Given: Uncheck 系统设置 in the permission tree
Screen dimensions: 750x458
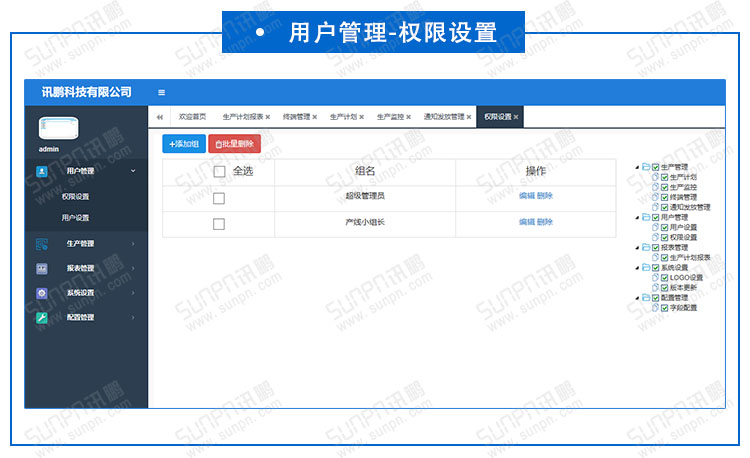Looking at the screenshot, I should (x=656, y=268).
